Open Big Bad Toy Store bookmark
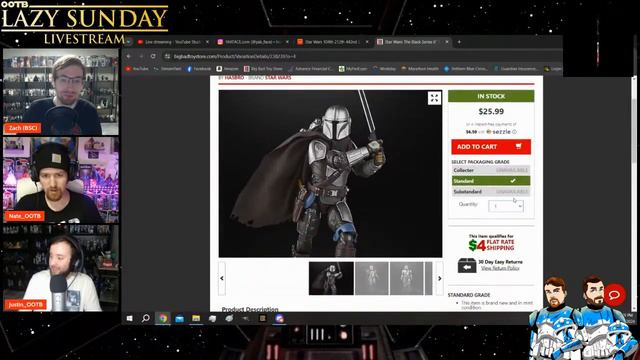 coord(263,69)
